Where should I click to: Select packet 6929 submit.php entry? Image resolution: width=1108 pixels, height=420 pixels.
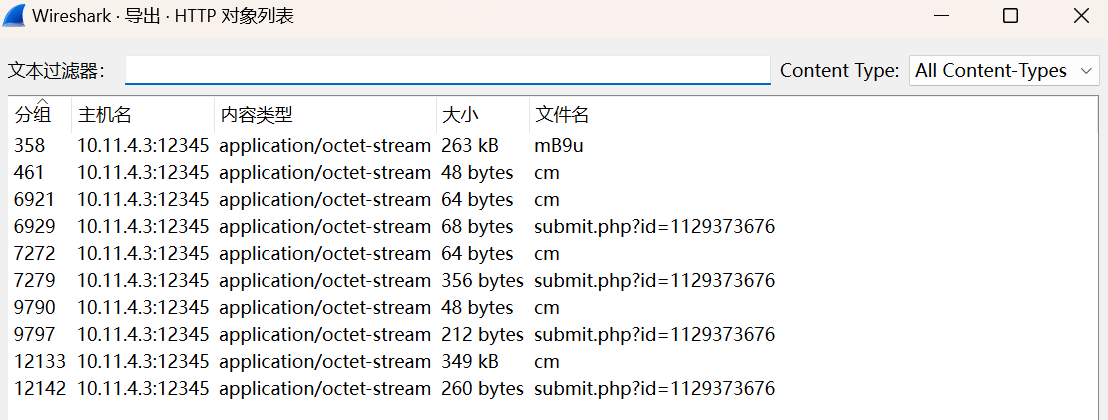pyautogui.click(x=654, y=227)
